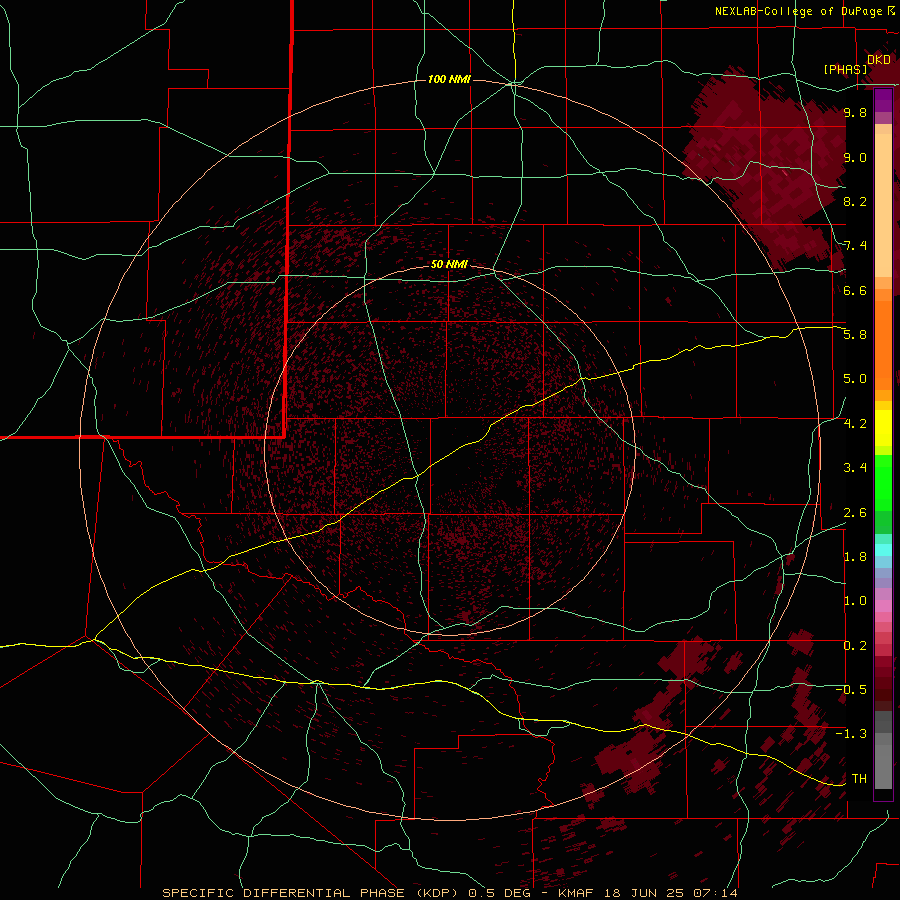Image resolution: width=900 pixels, height=900 pixels.
Task: Click the [PHAS] legend heading
Action: 845,70
